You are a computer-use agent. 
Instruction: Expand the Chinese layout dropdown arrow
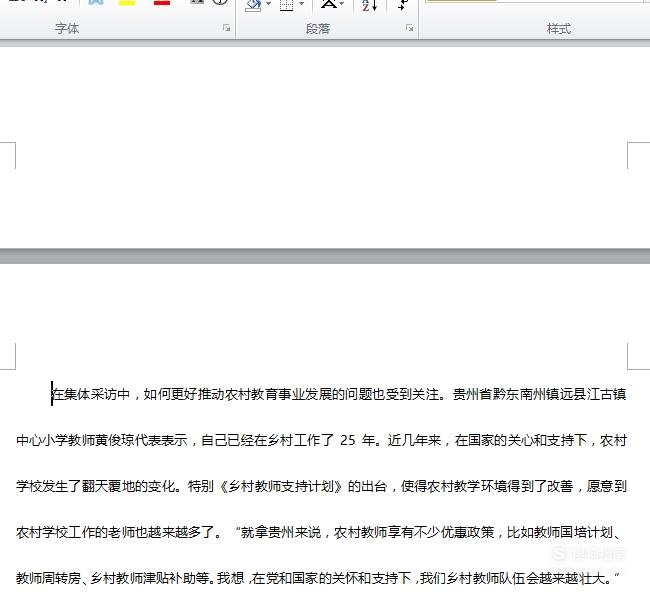pyautogui.click(x=342, y=3)
